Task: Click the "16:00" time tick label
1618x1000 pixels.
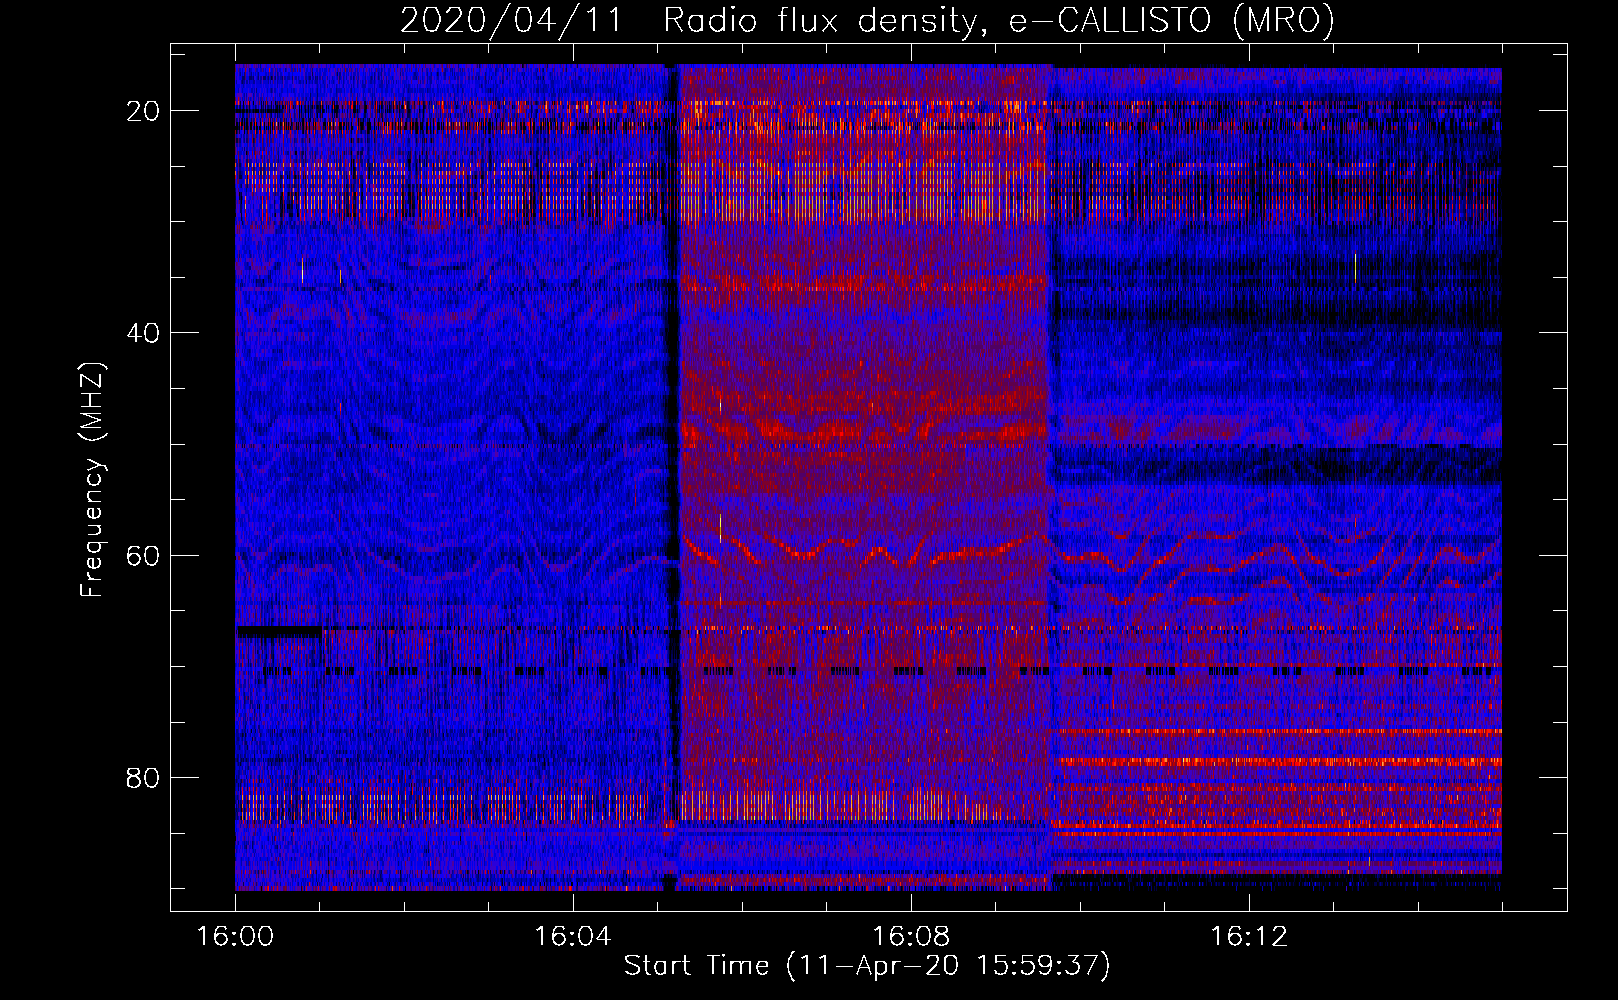Action: tap(235, 937)
